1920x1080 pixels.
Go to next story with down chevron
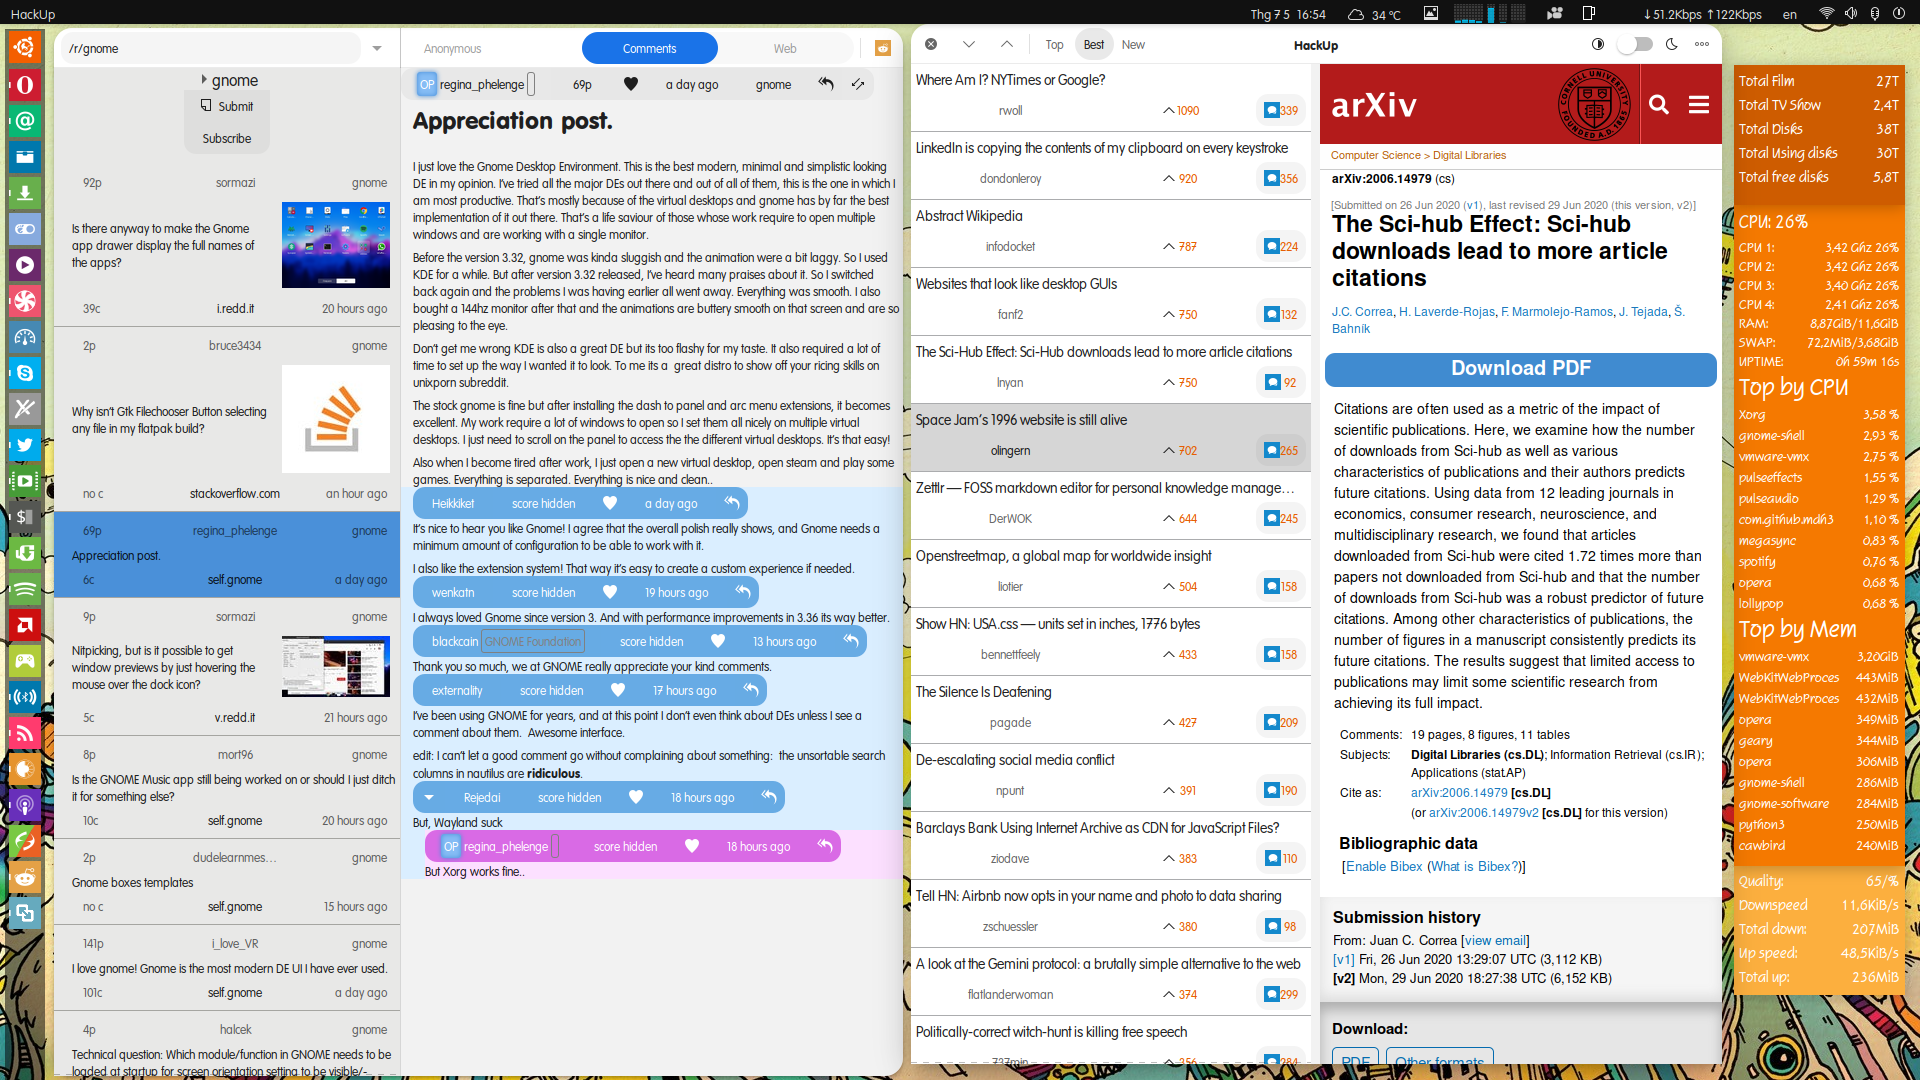click(969, 44)
